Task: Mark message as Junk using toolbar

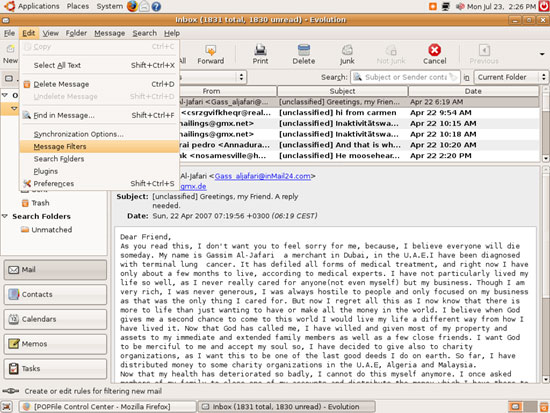Action: pyautogui.click(x=347, y=54)
